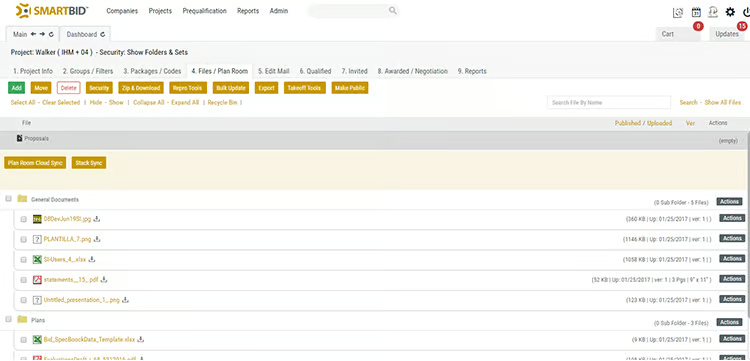Viewport: 750px width, 361px height.
Task: Check the Untitled_presentation_1_.png checkbox
Action: pyautogui.click(x=23, y=300)
